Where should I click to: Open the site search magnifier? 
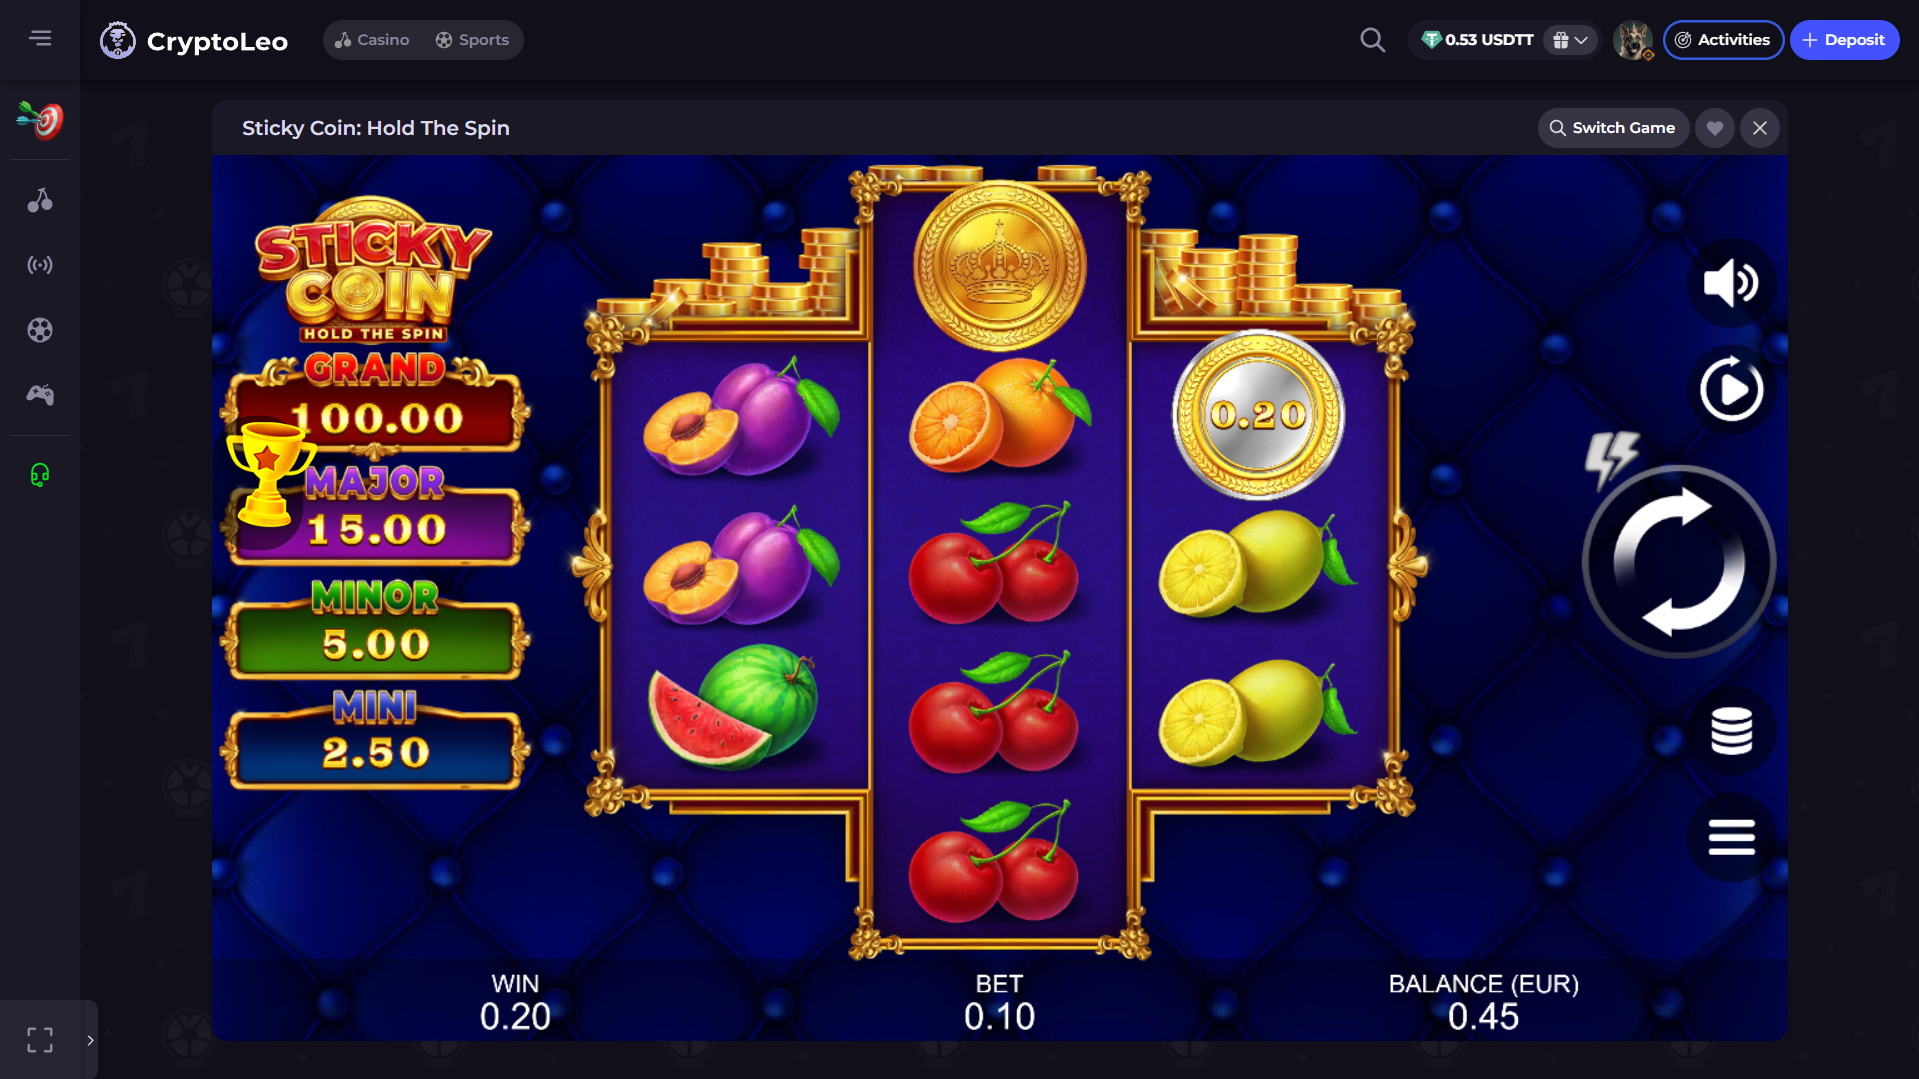(1373, 40)
